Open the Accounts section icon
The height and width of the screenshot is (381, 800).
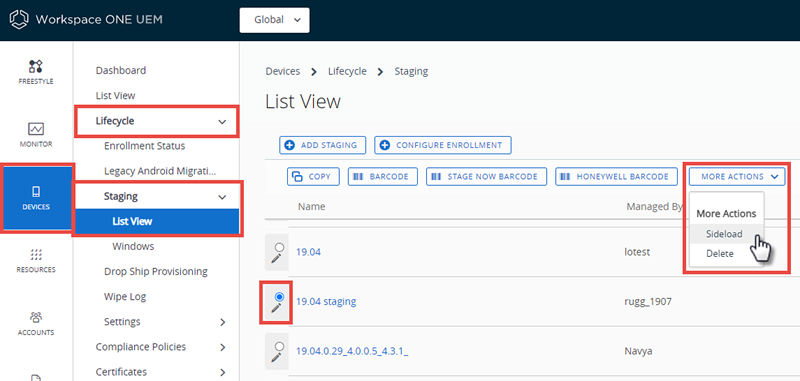pos(36,317)
